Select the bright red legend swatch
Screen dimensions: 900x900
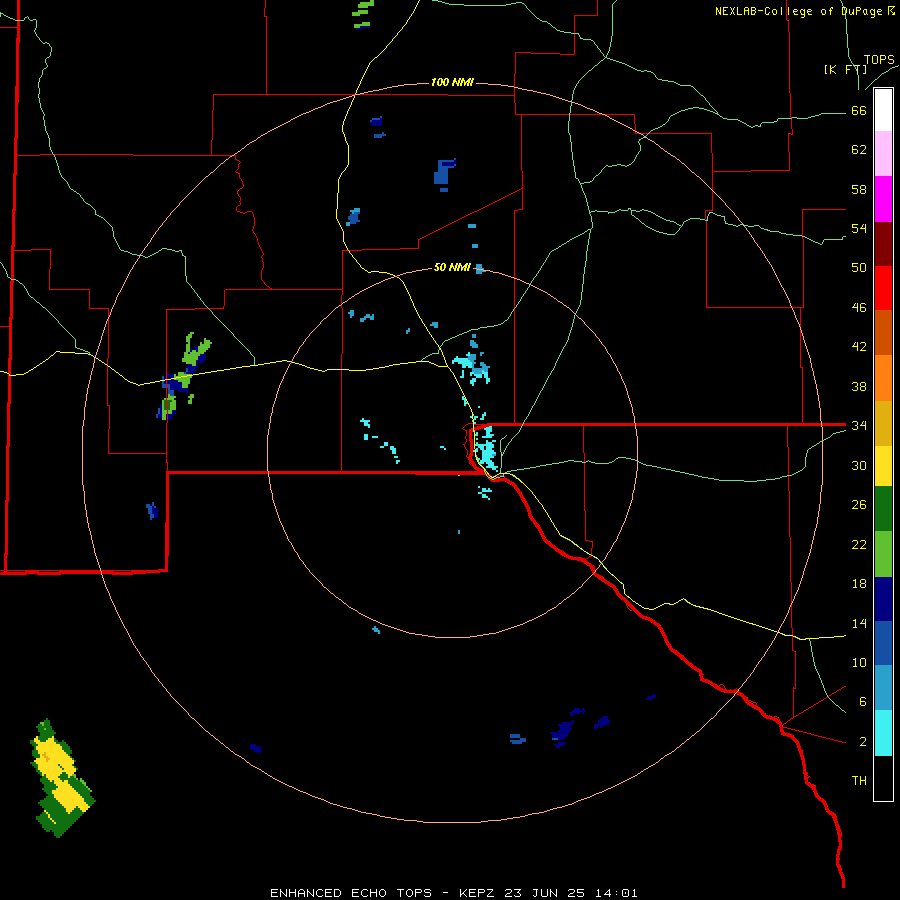(x=883, y=288)
